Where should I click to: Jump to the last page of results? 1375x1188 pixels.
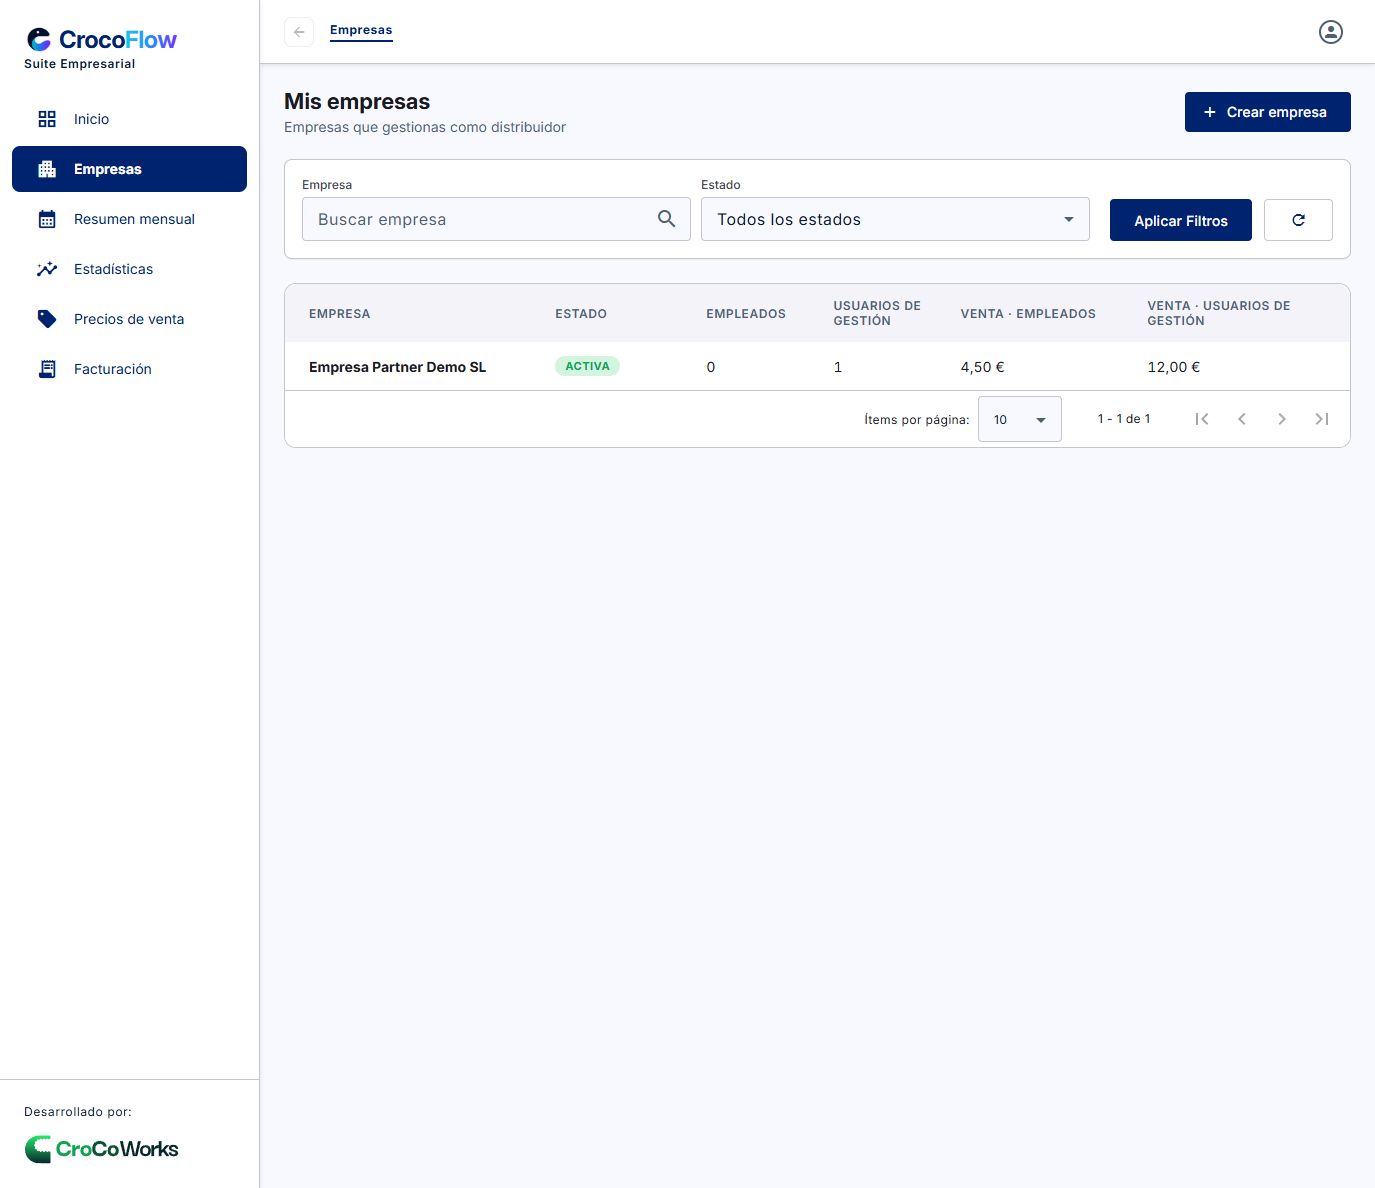(x=1322, y=419)
